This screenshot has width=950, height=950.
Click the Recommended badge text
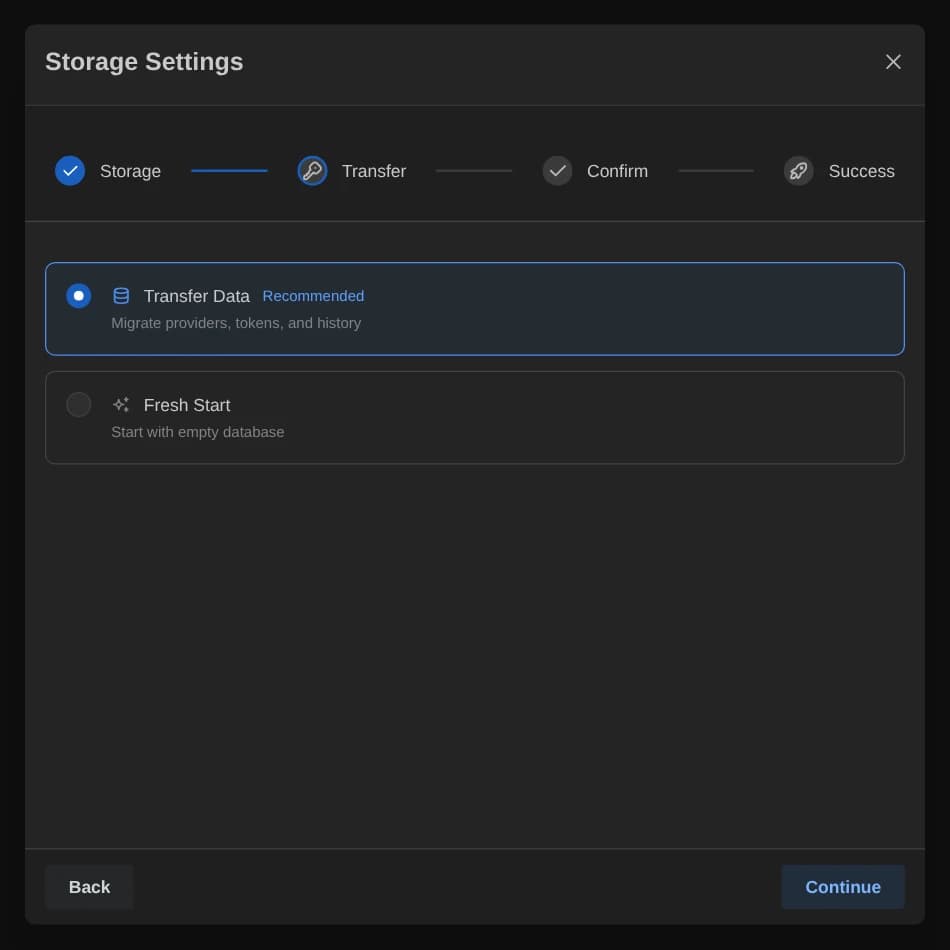313,296
